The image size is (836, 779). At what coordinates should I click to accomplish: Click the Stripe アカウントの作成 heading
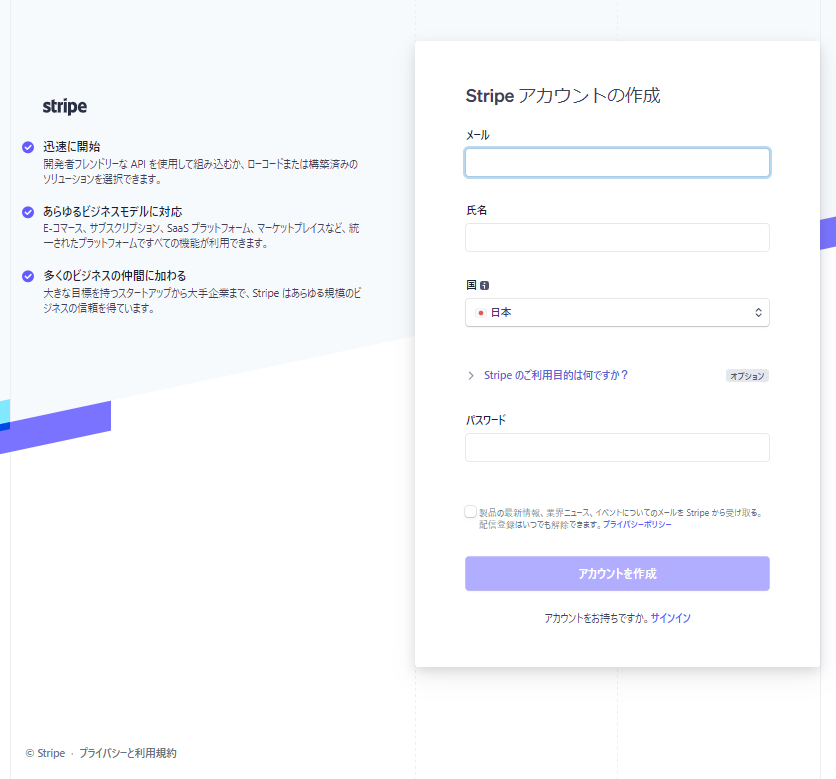click(x=563, y=95)
